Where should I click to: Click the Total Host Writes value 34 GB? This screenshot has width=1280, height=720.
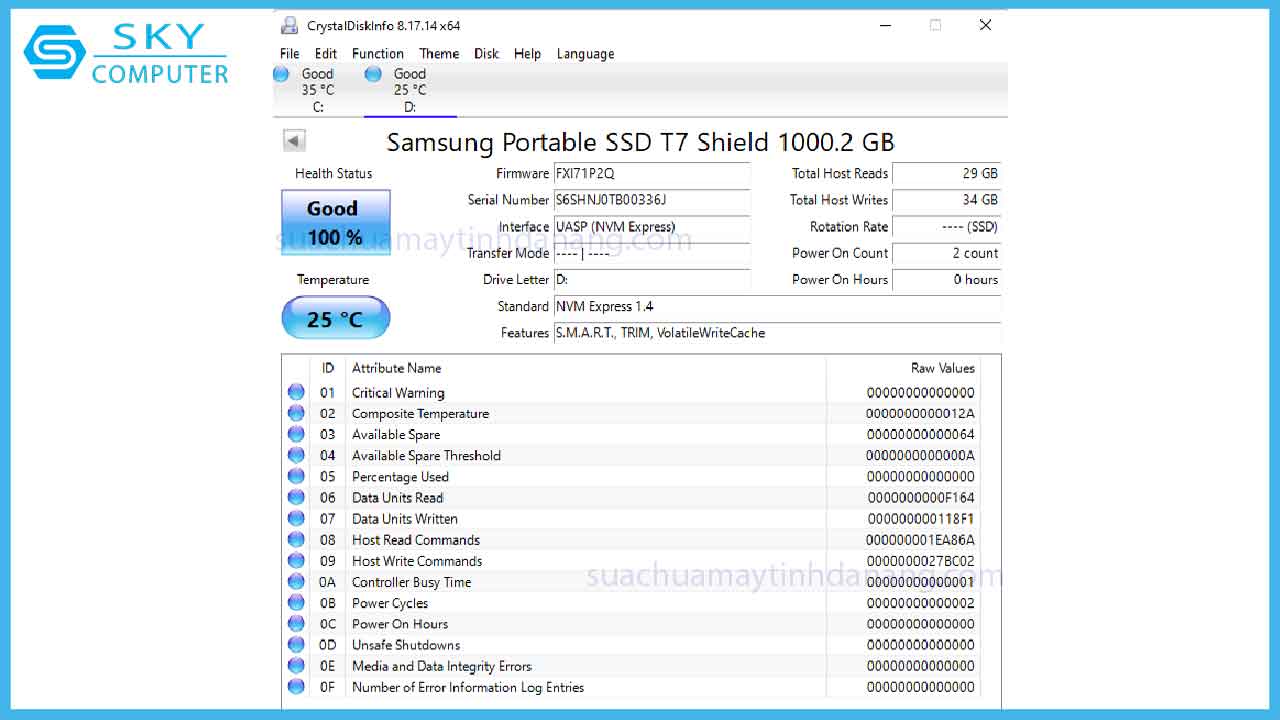(946, 200)
